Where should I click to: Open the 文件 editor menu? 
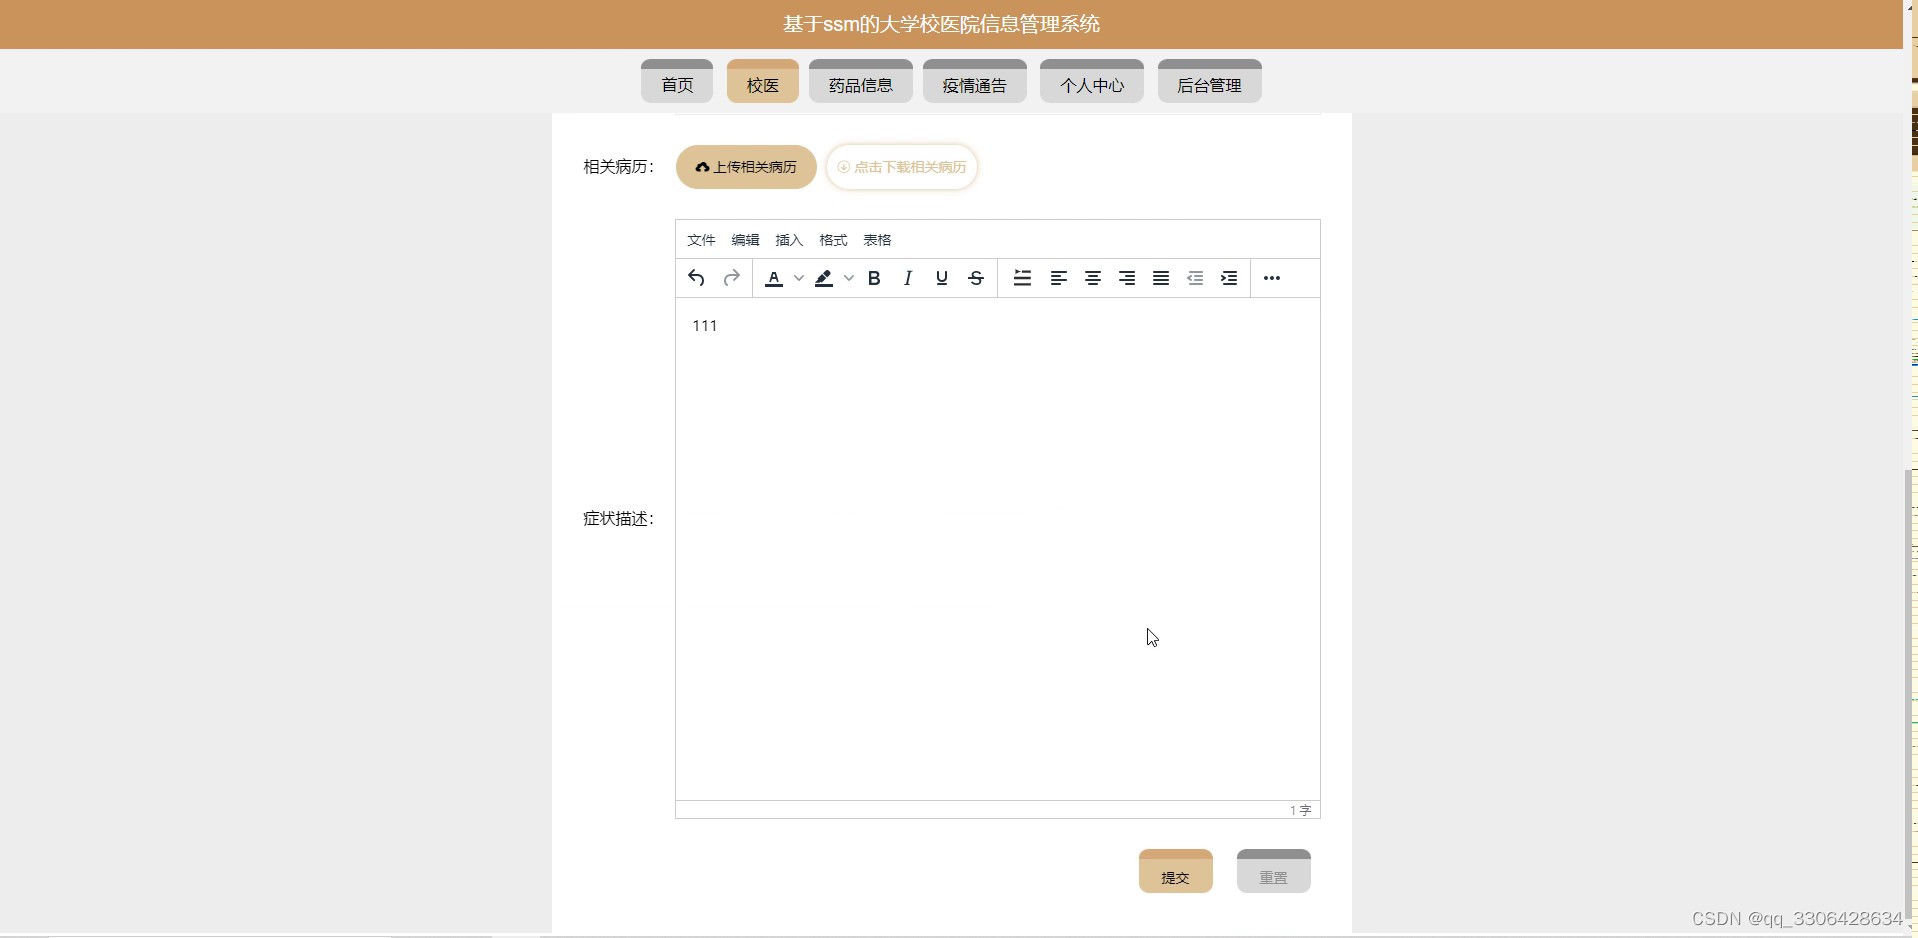(x=701, y=240)
